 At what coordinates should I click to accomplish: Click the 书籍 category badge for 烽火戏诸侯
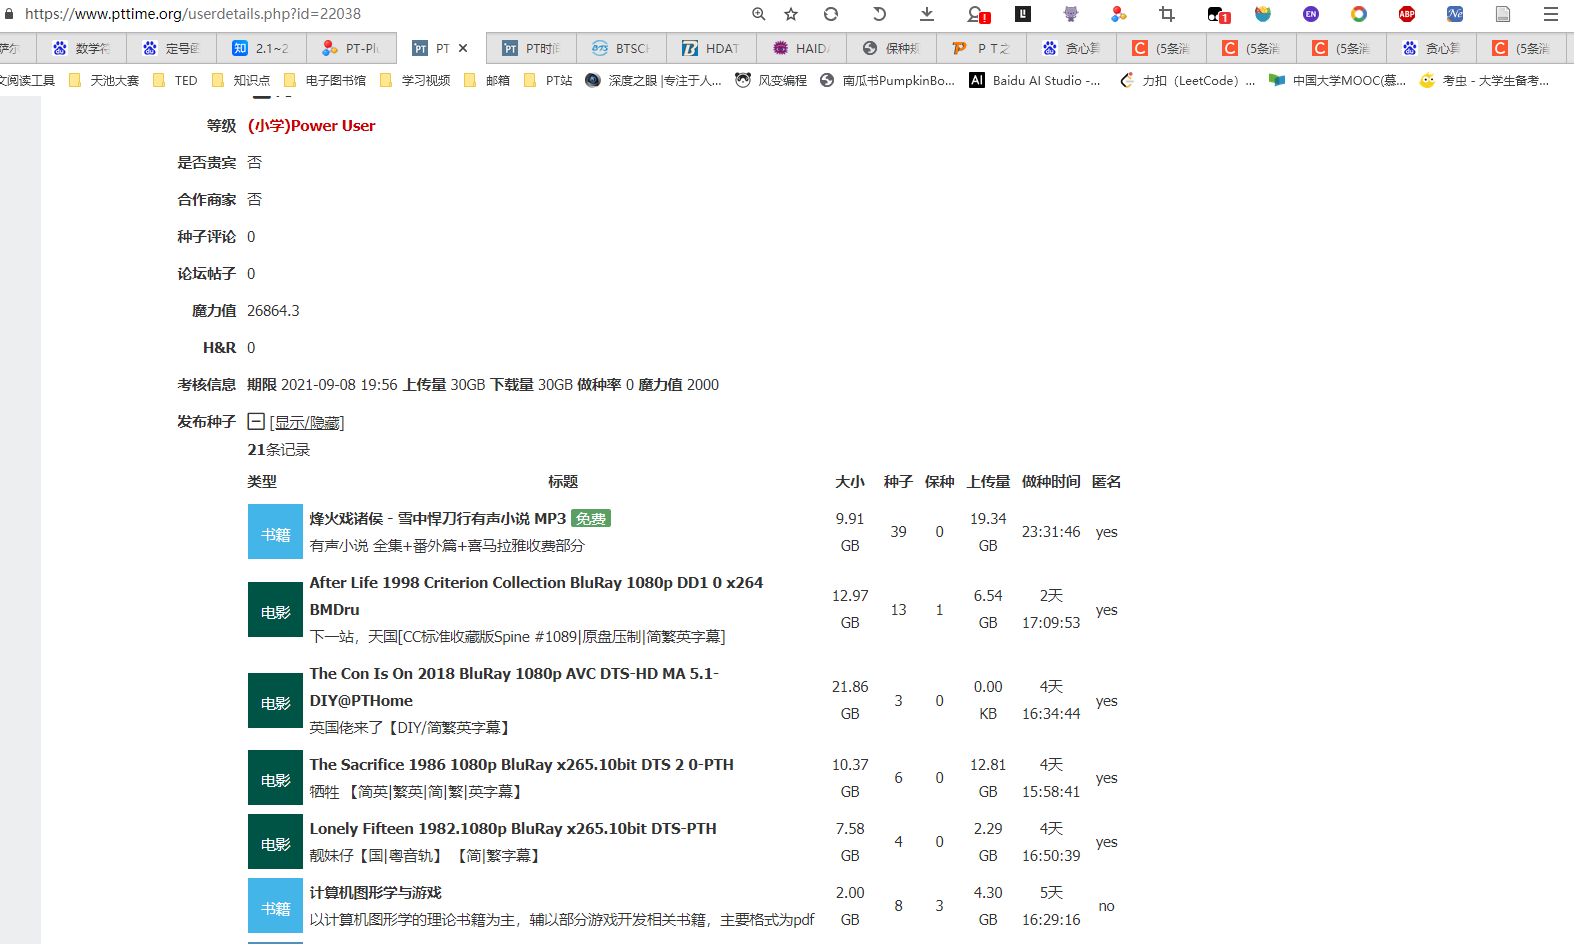pos(275,532)
